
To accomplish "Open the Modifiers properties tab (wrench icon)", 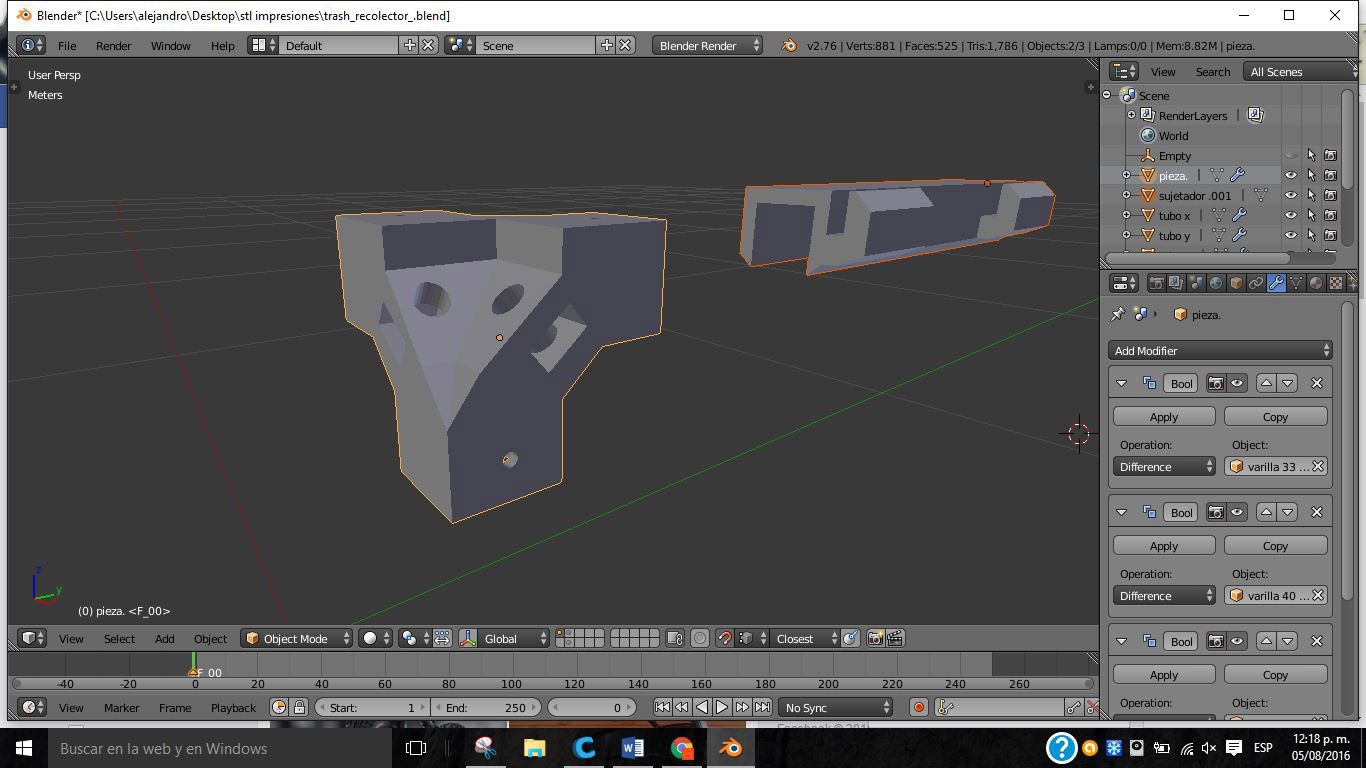I will (1276, 283).
